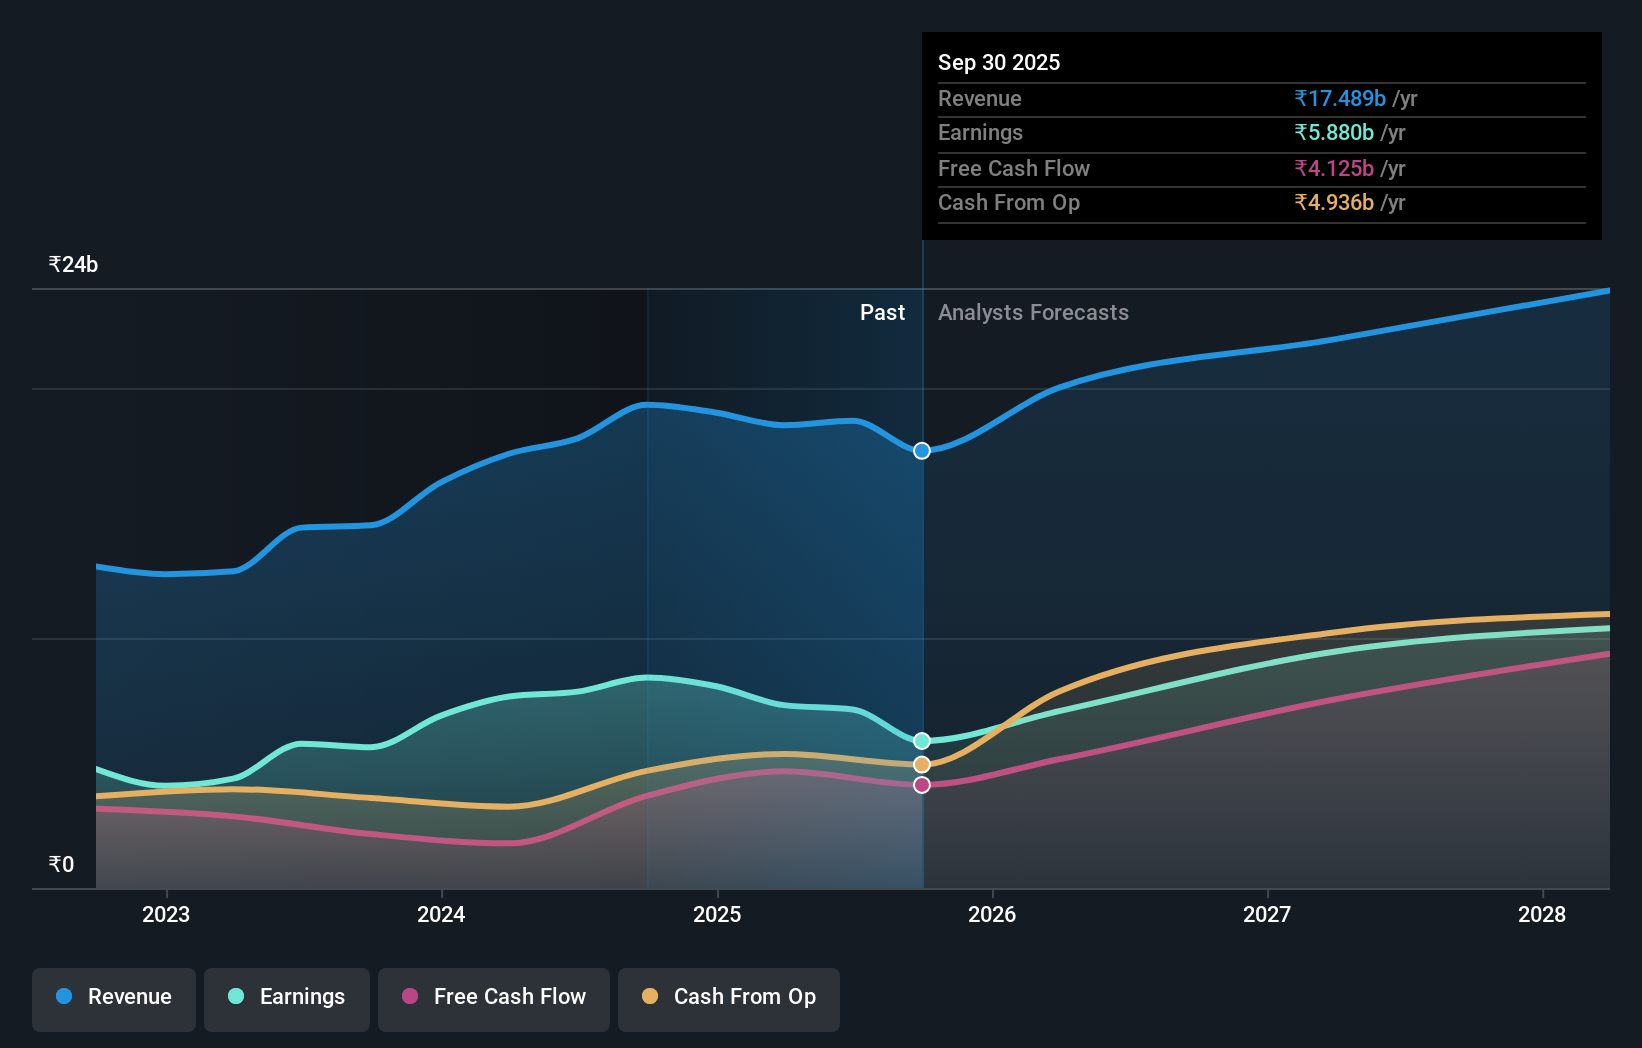The width and height of the screenshot is (1642, 1048).
Task: Select the blue Revenue data point marker
Action: pos(921,451)
